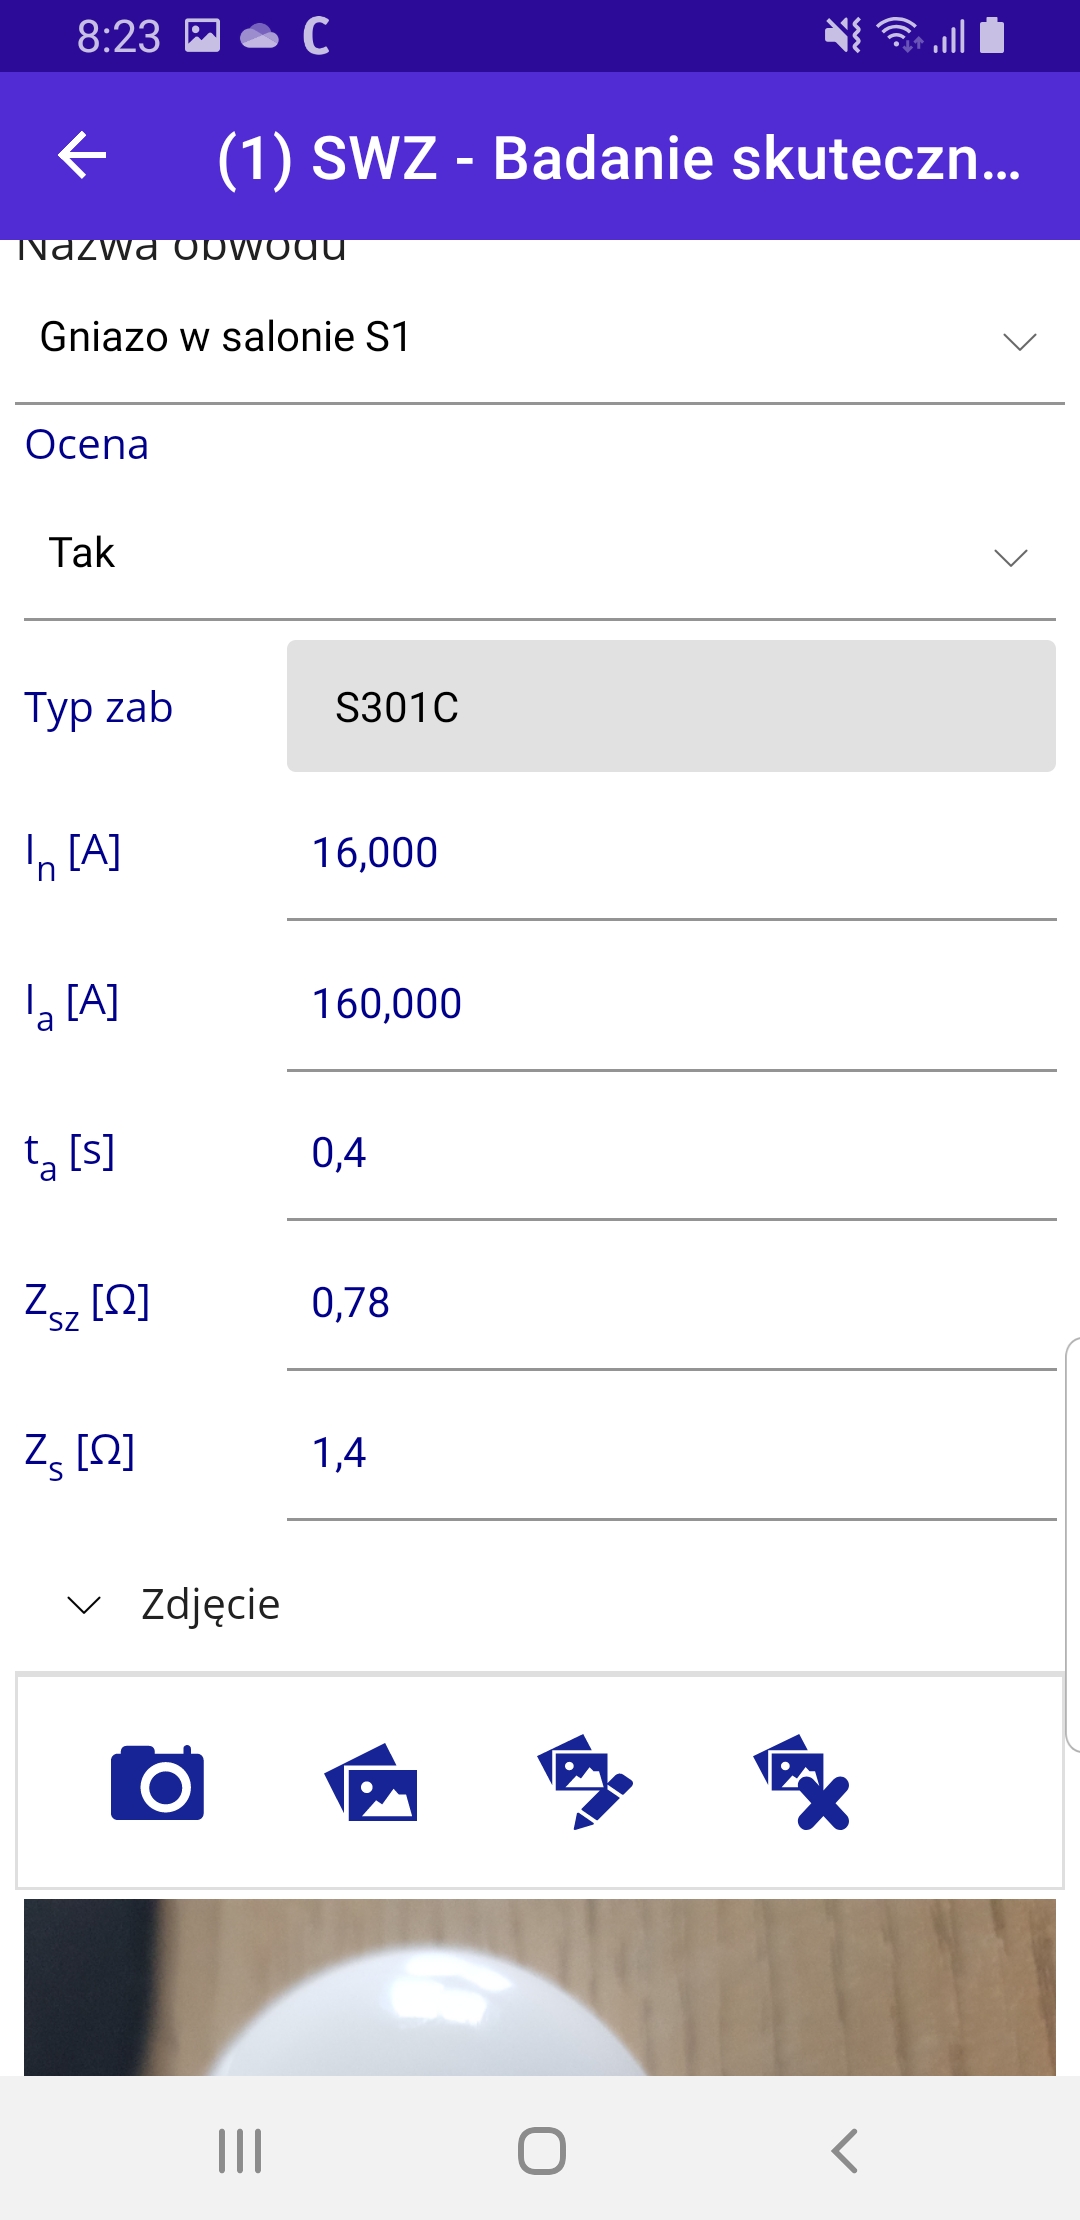Tap the Android home button
The image size is (1080, 2220).
(541, 2150)
